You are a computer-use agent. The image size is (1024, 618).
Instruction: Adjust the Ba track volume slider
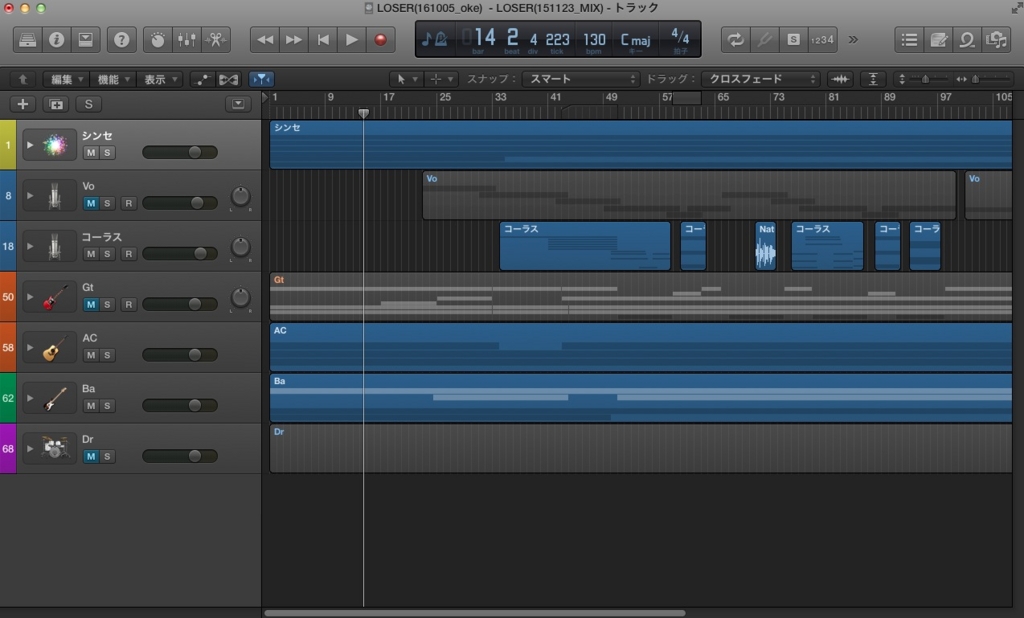(180, 406)
